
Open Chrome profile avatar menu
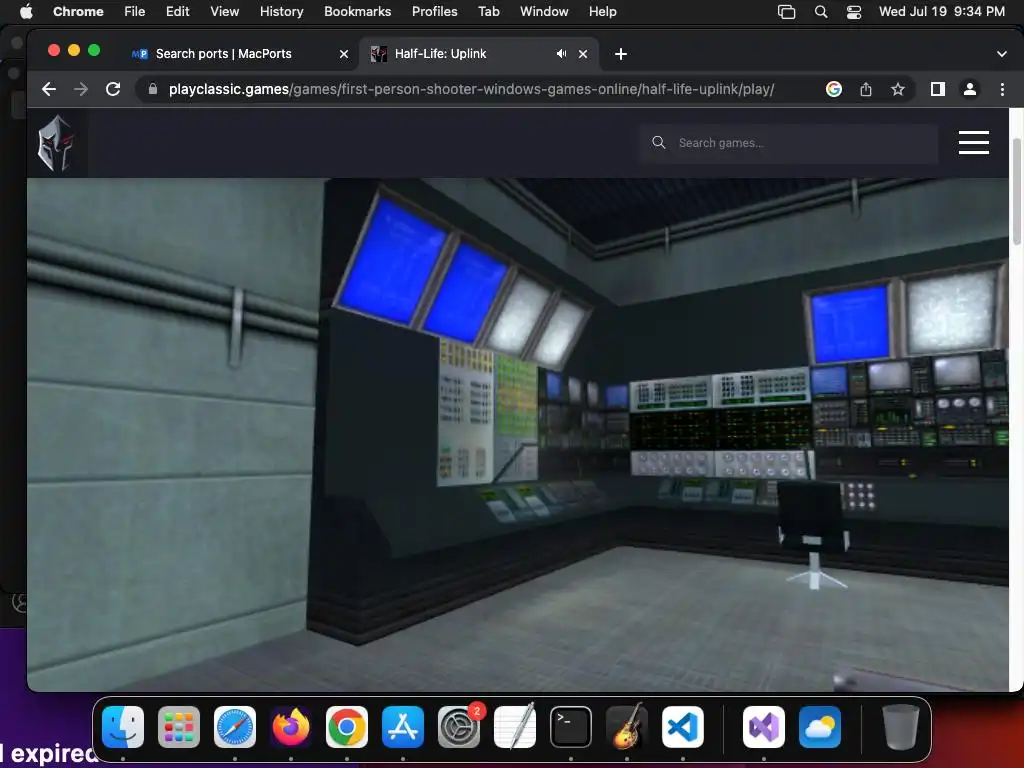click(x=970, y=89)
